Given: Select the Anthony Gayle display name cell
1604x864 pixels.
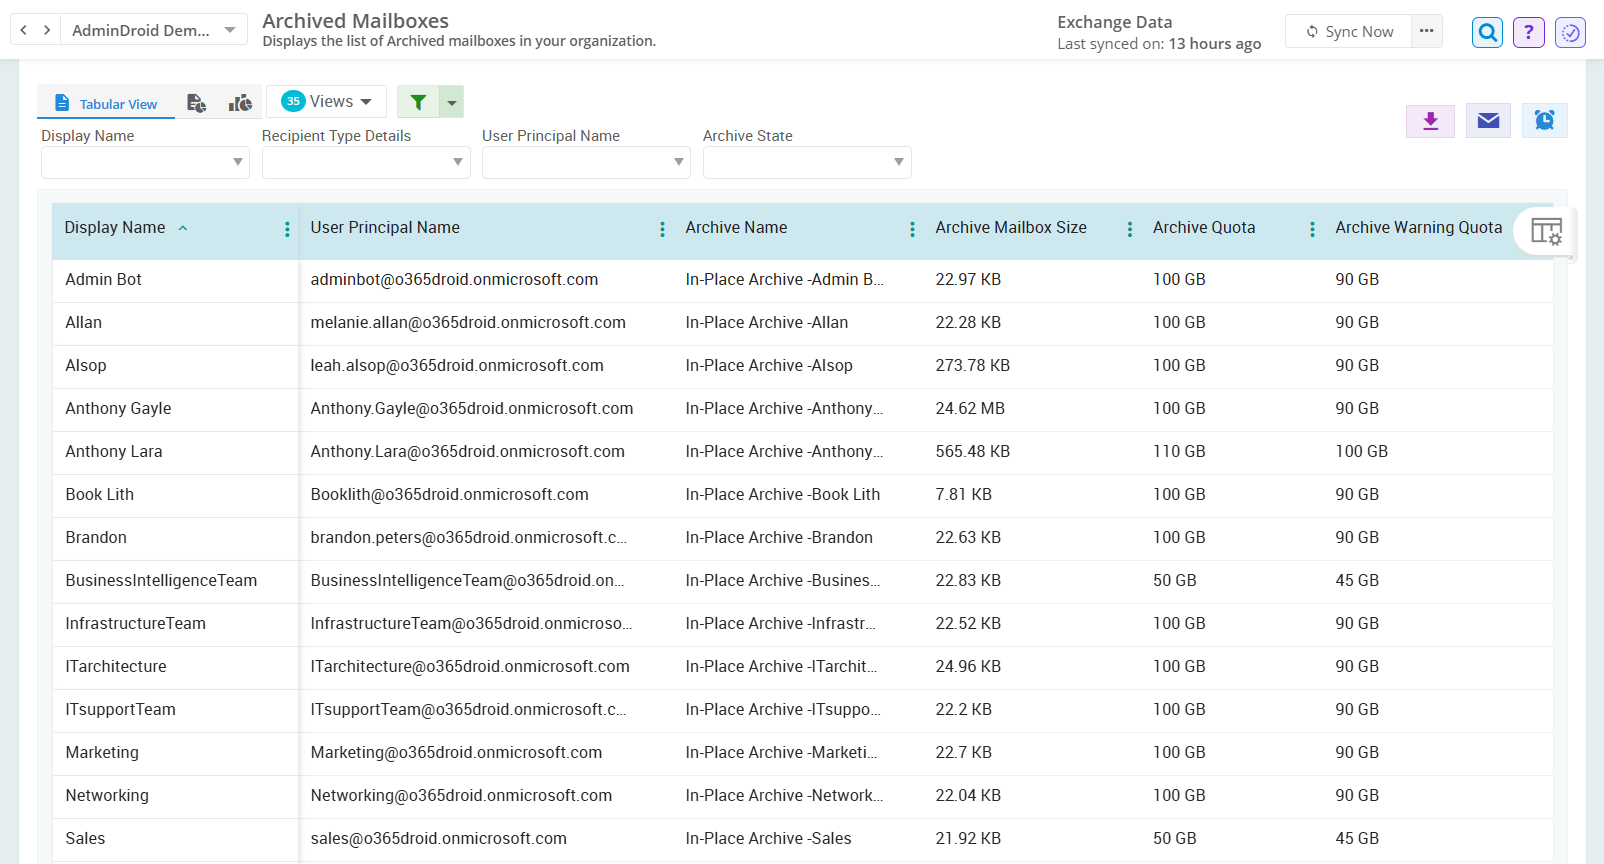Looking at the screenshot, I should pyautogui.click(x=118, y=409).
